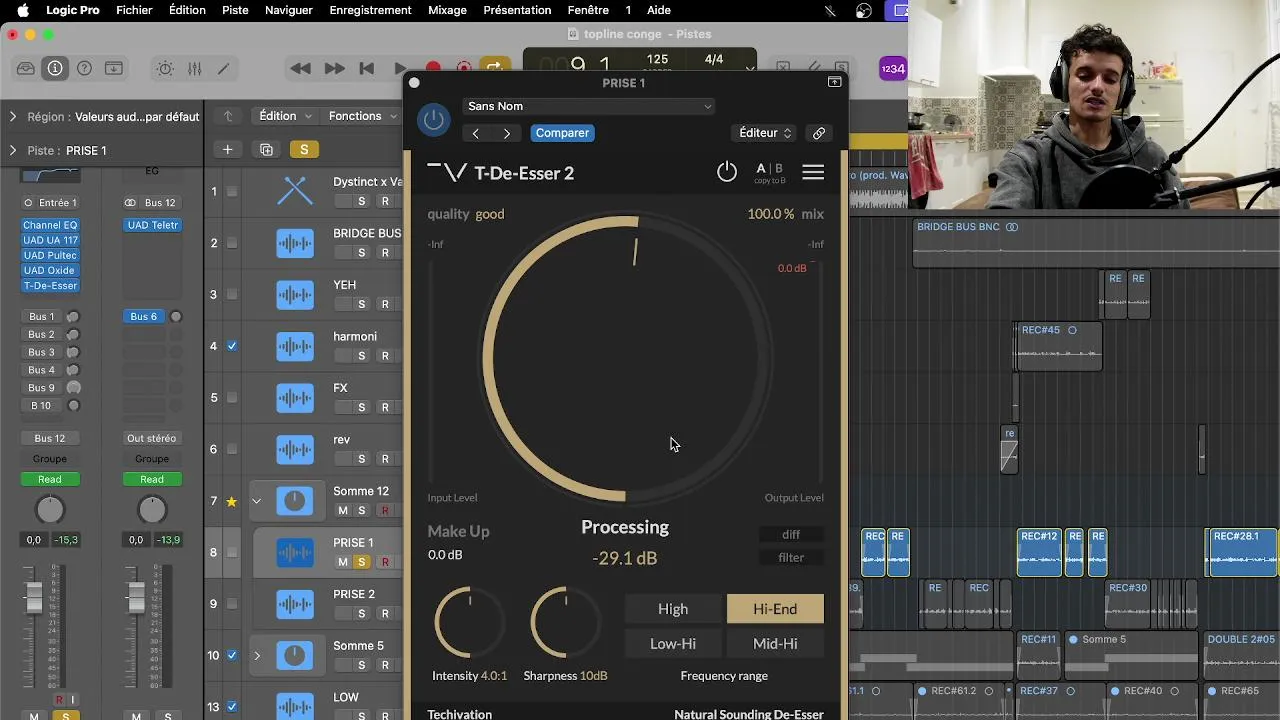
Task: Toggle plugin bypass power button in header
Action: 434,120
